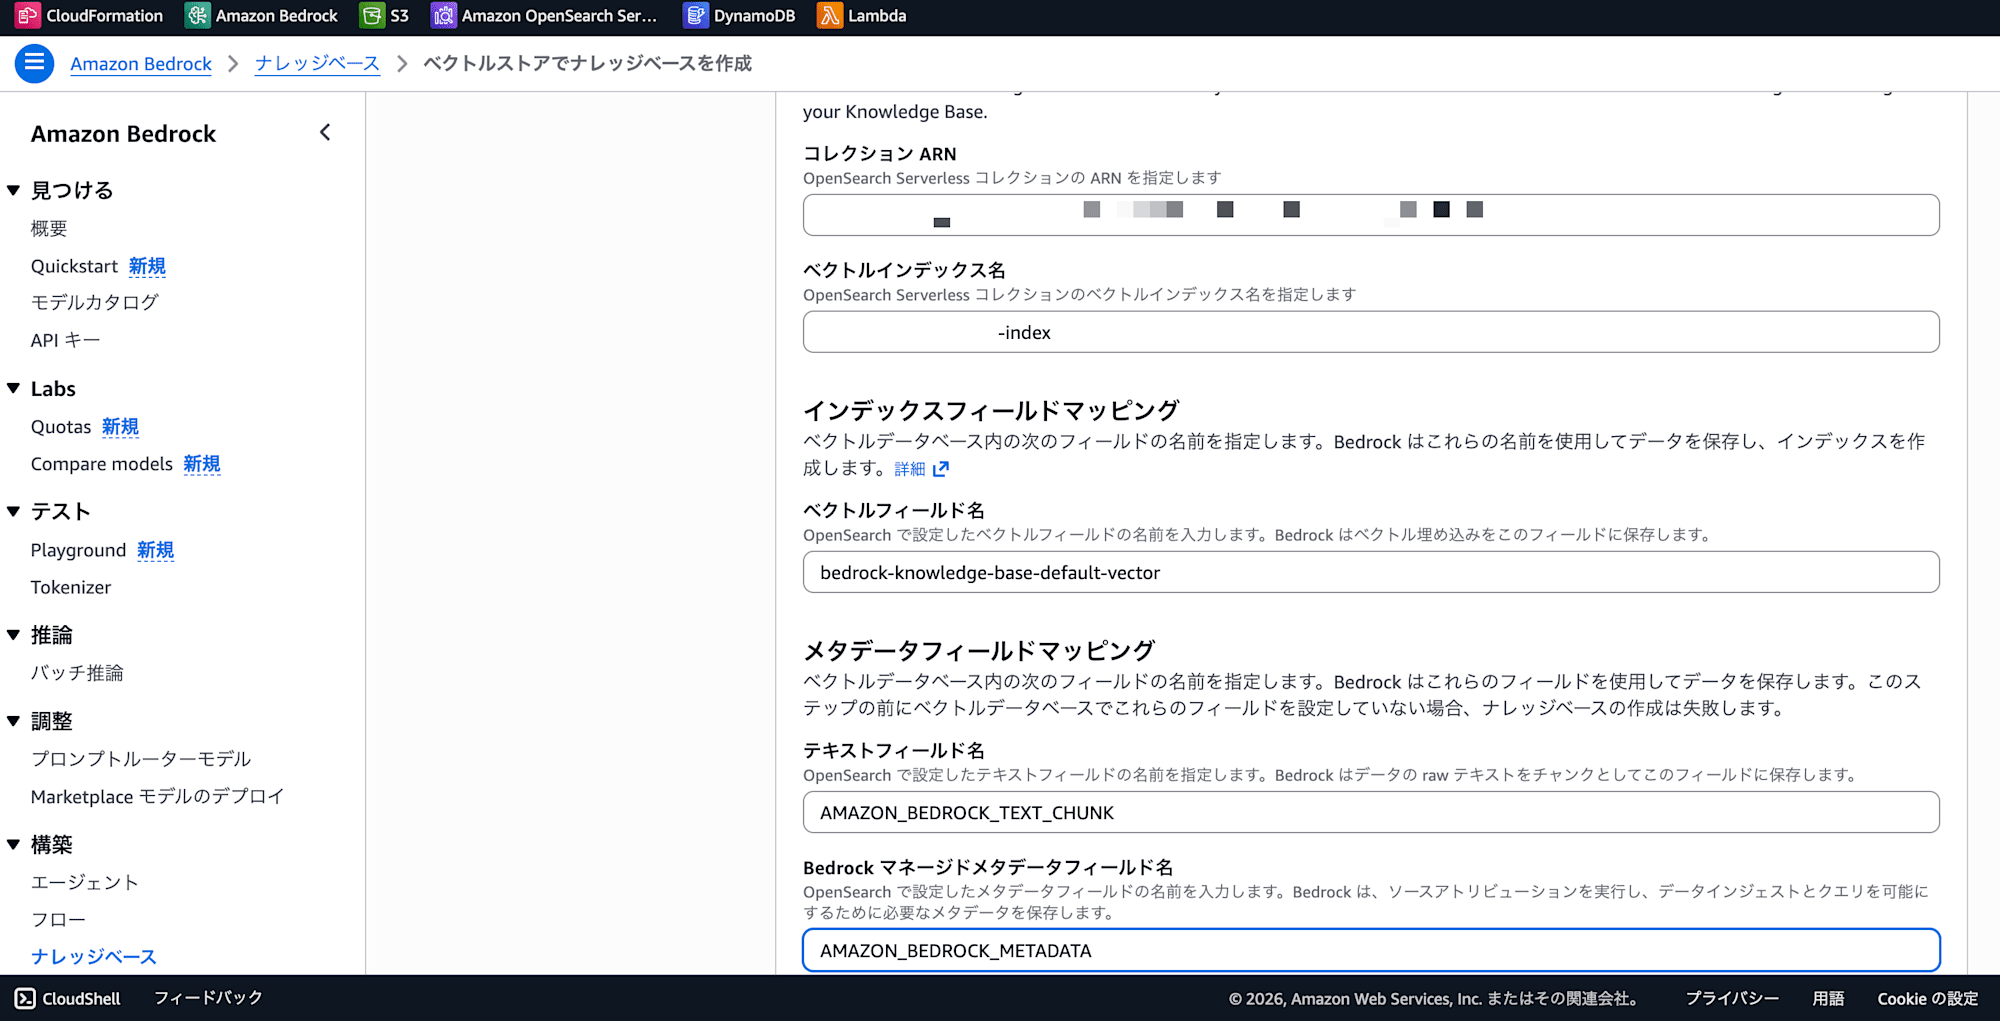Open Compare models in the sidebar
Screen dimensions: 2000x1021
(x=102, y=464)
